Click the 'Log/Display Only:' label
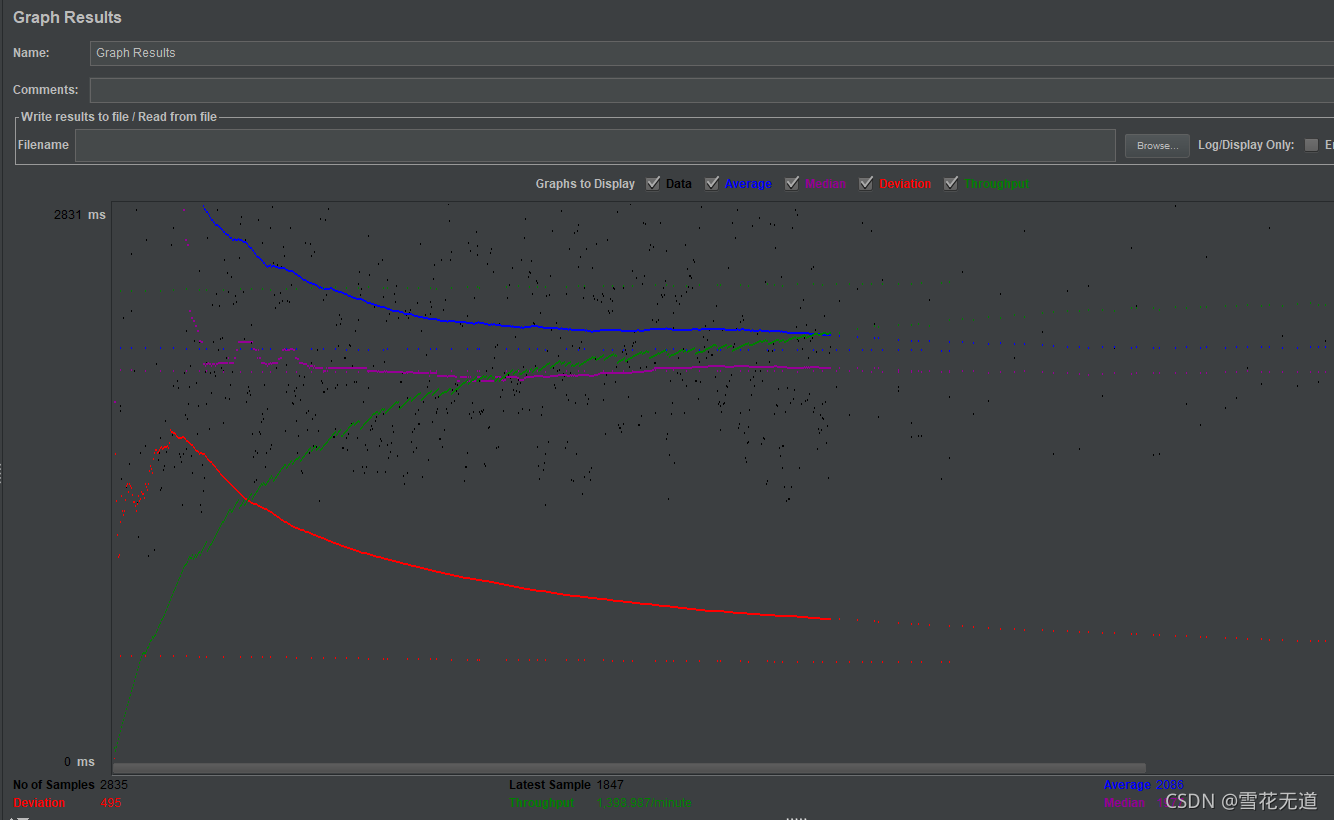Viewport: 1334px width, 820px height. [x=1246, y=145]
